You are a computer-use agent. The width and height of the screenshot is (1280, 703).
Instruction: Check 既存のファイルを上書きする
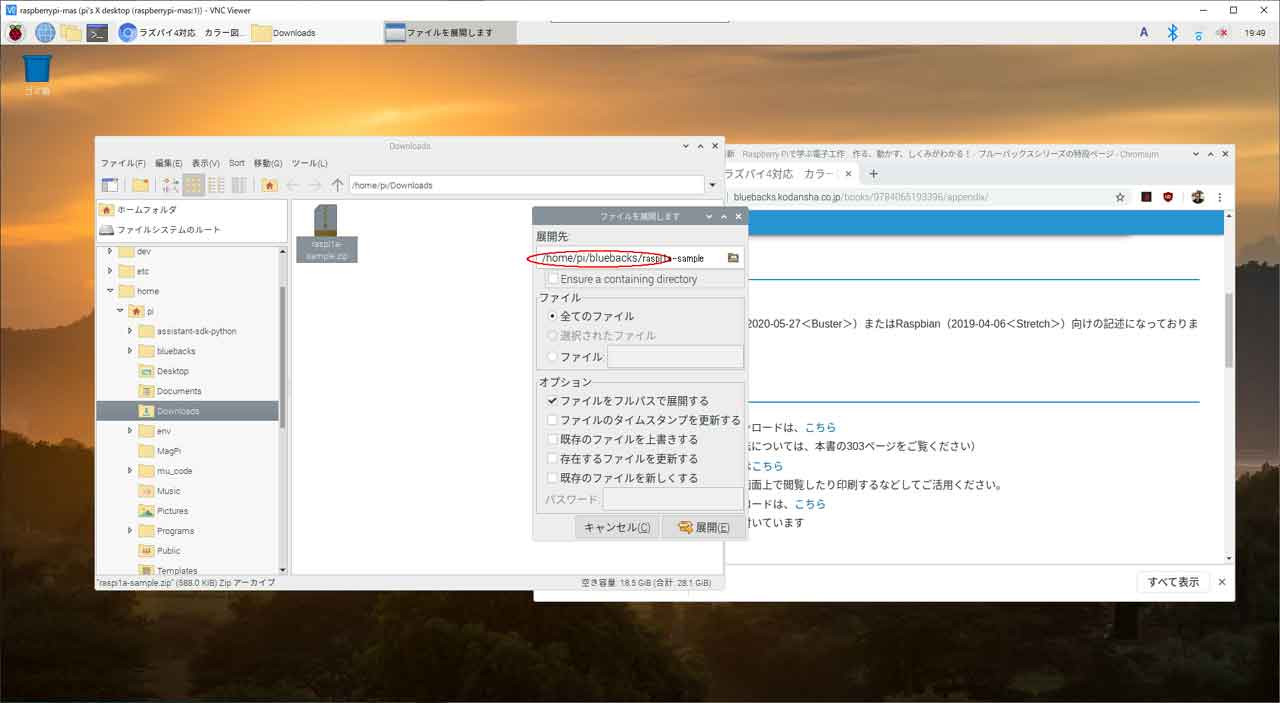(x=552, y=440)
